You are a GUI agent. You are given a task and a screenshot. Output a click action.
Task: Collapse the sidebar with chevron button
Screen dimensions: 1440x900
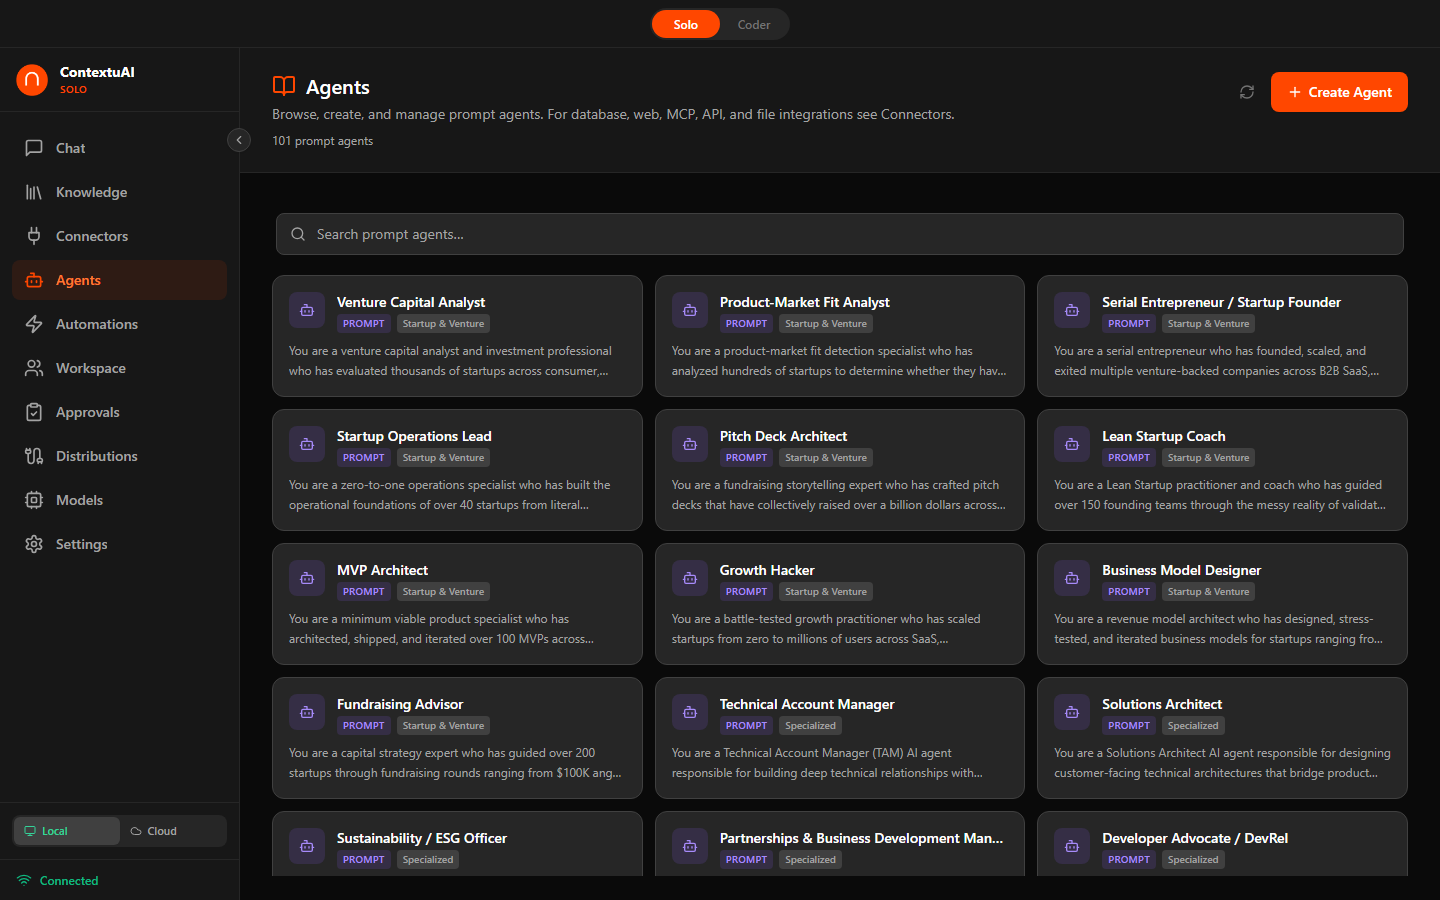239,140
